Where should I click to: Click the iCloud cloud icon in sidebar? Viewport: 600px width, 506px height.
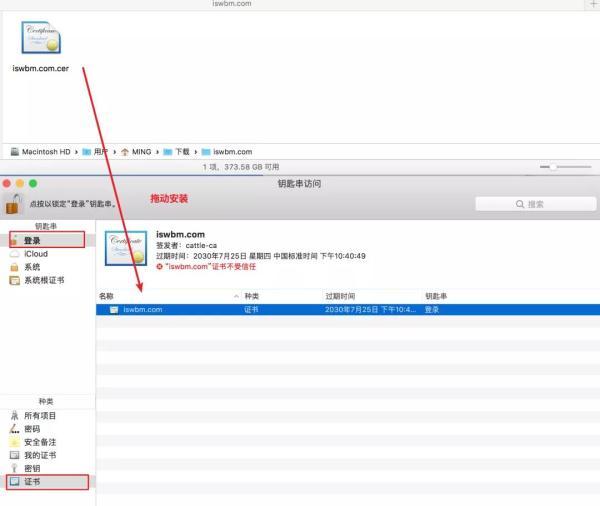14,254
